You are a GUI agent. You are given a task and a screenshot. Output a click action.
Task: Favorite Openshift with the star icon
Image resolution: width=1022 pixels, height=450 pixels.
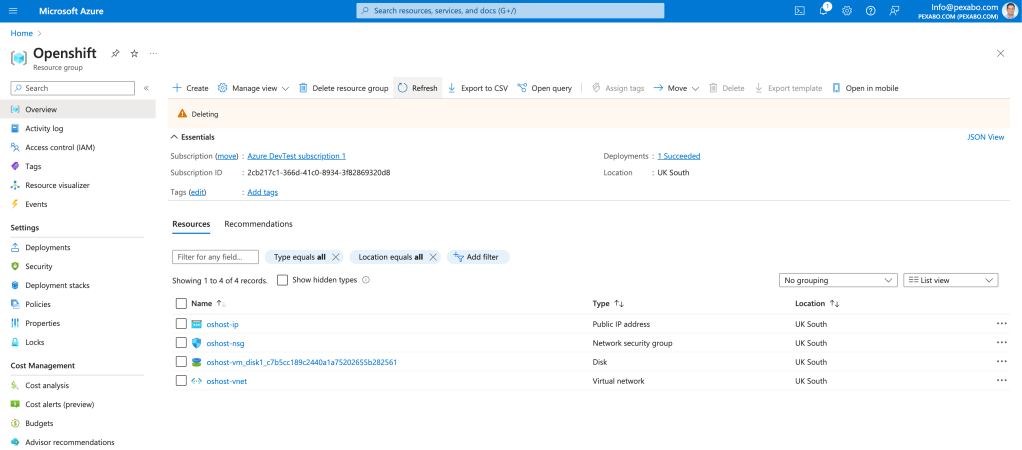(134, 53)
